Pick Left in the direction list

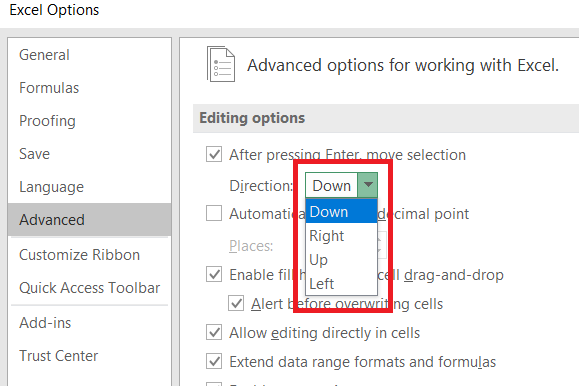pyautogui.click(x=341, y=284)
